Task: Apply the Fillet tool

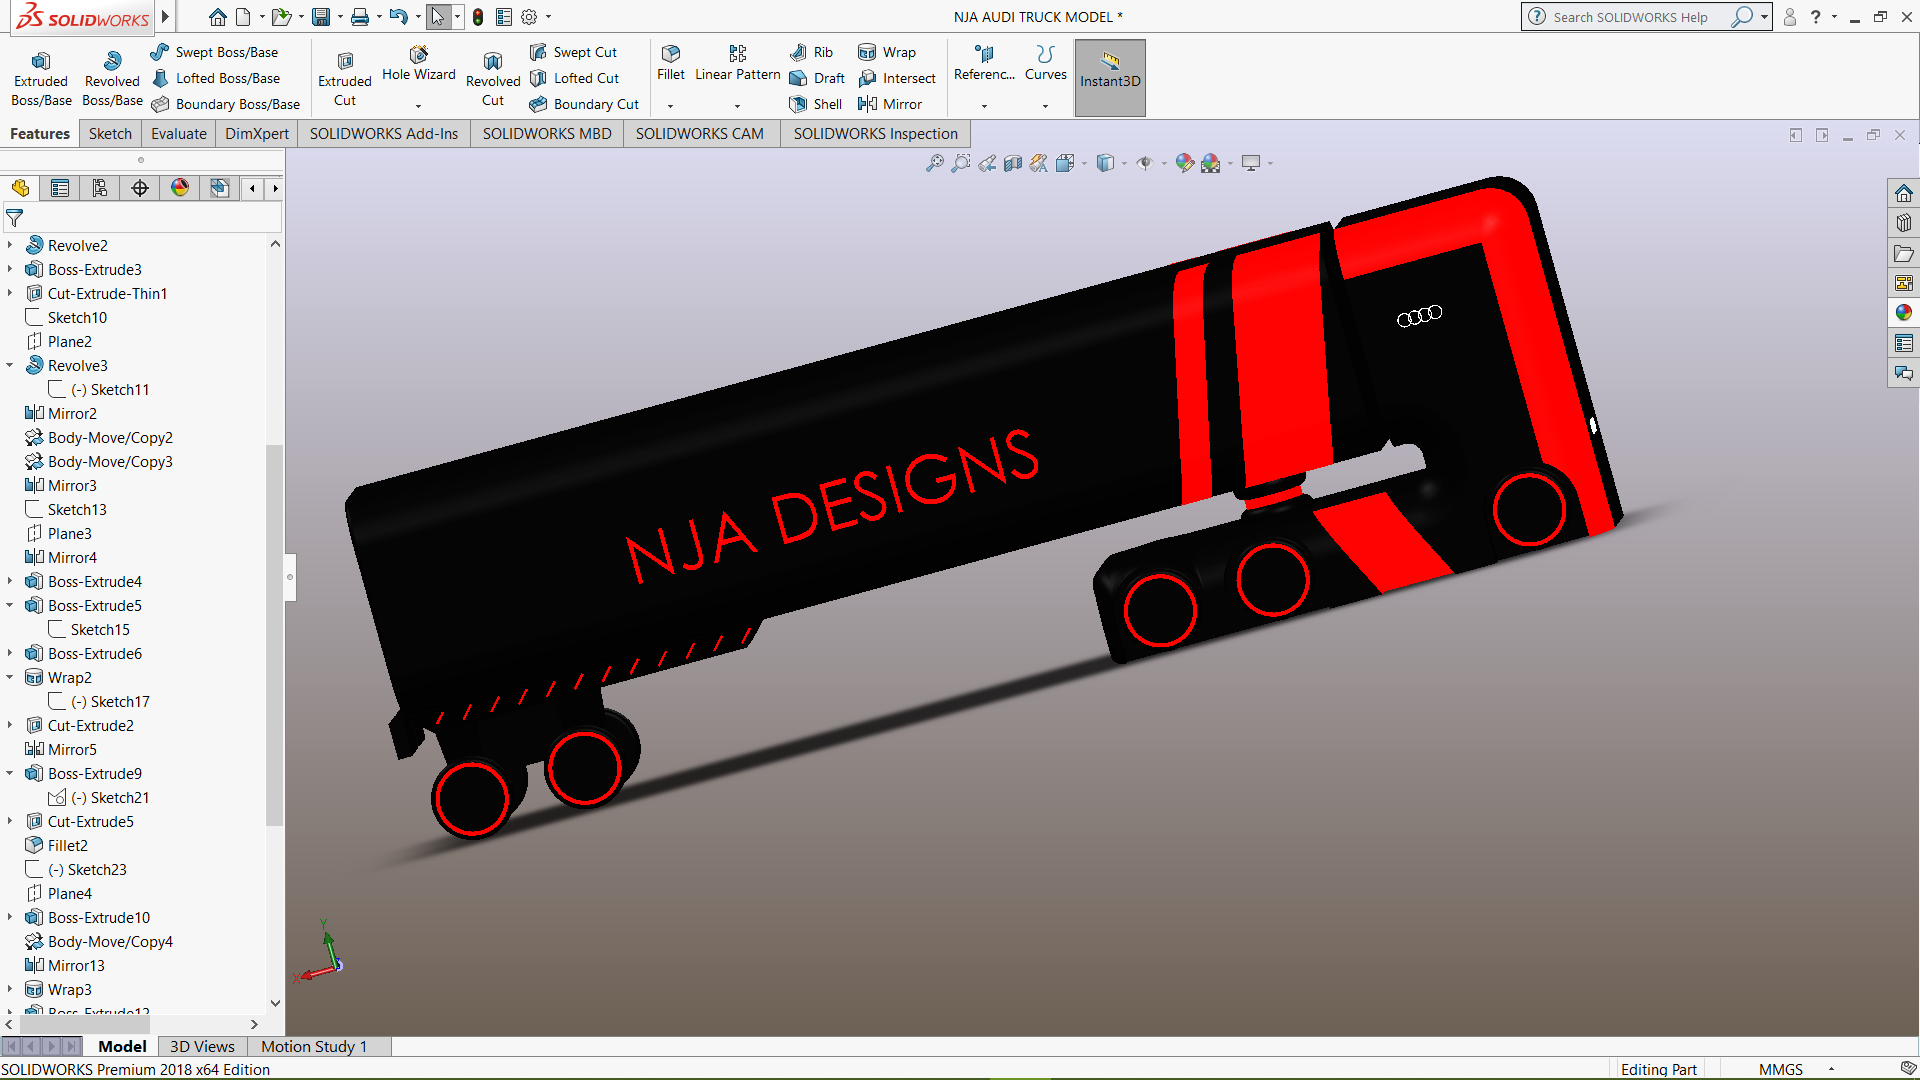Action: coord(671,63)
